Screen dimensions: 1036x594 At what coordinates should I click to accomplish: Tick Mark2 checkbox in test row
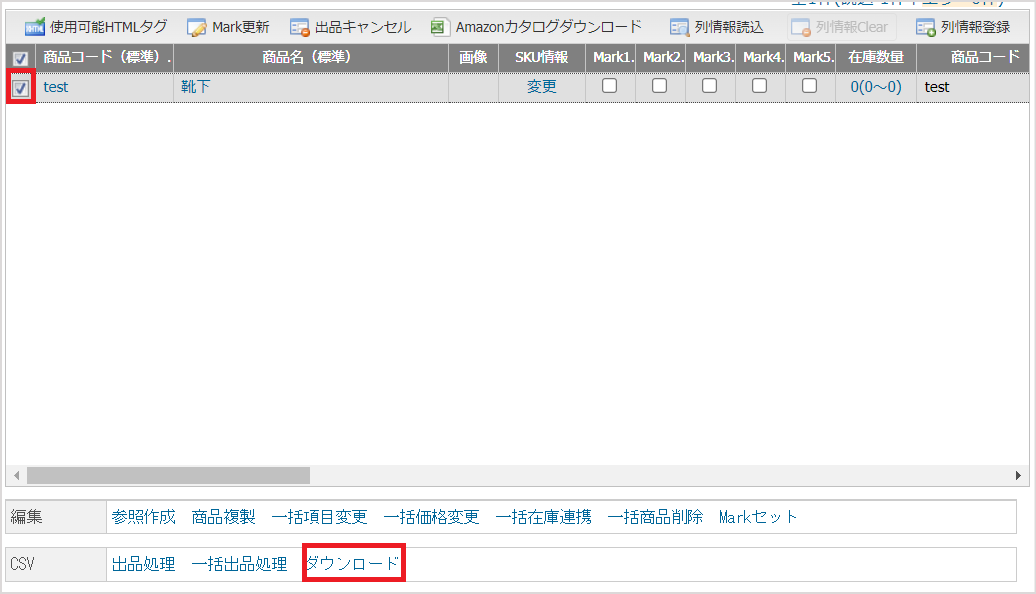point(659,86)
